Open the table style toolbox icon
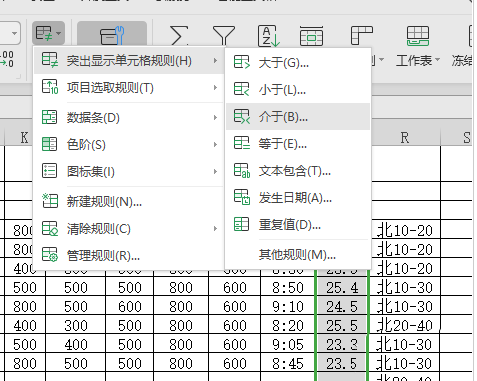This screenshot has width=477, height=381. [x=112, y=35]
